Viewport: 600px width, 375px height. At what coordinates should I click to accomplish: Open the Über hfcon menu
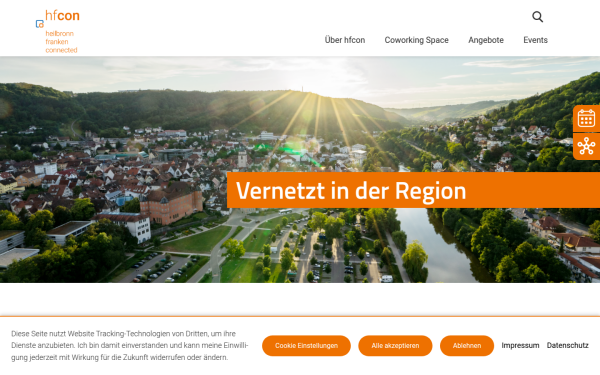345,40
